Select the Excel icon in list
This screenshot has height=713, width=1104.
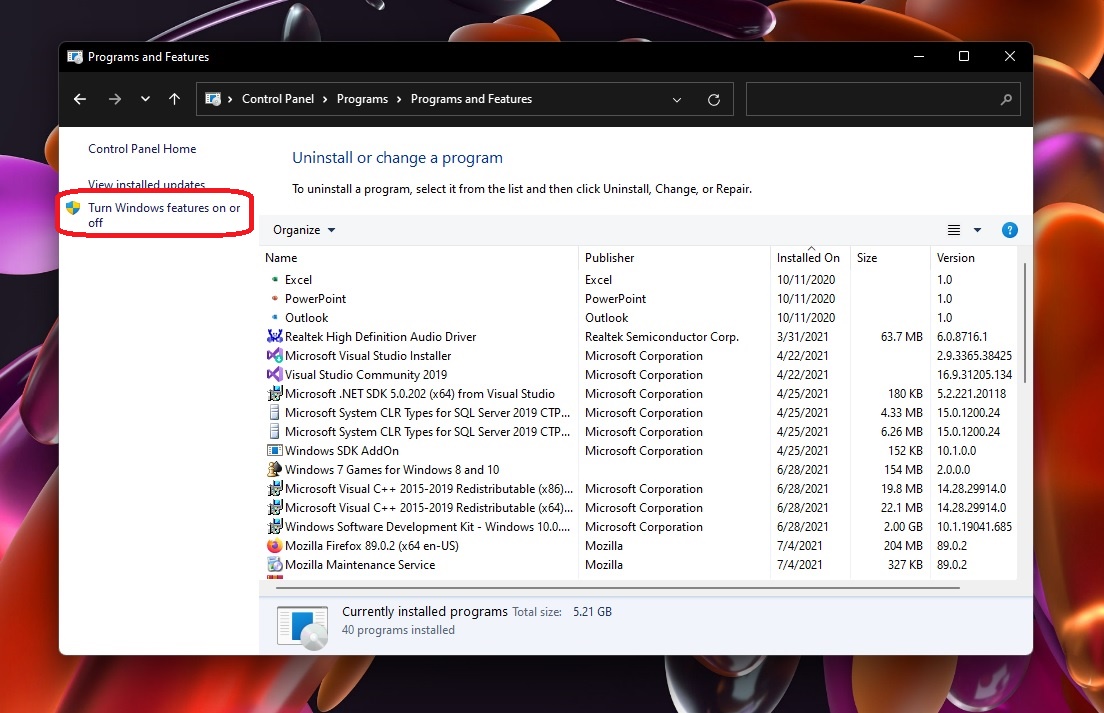(275, 279)
